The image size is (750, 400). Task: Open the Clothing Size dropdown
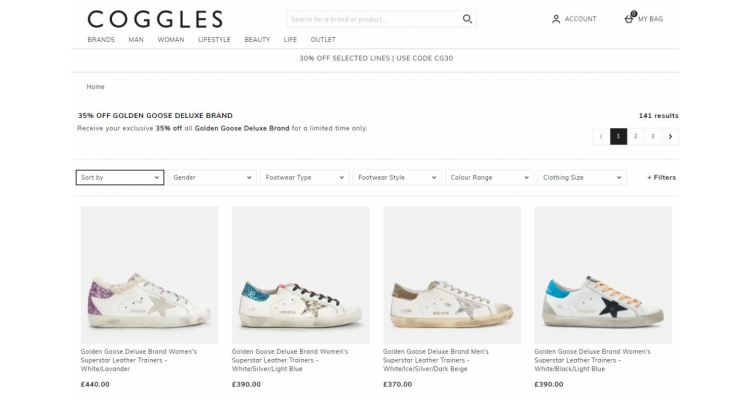click(582, 178)
